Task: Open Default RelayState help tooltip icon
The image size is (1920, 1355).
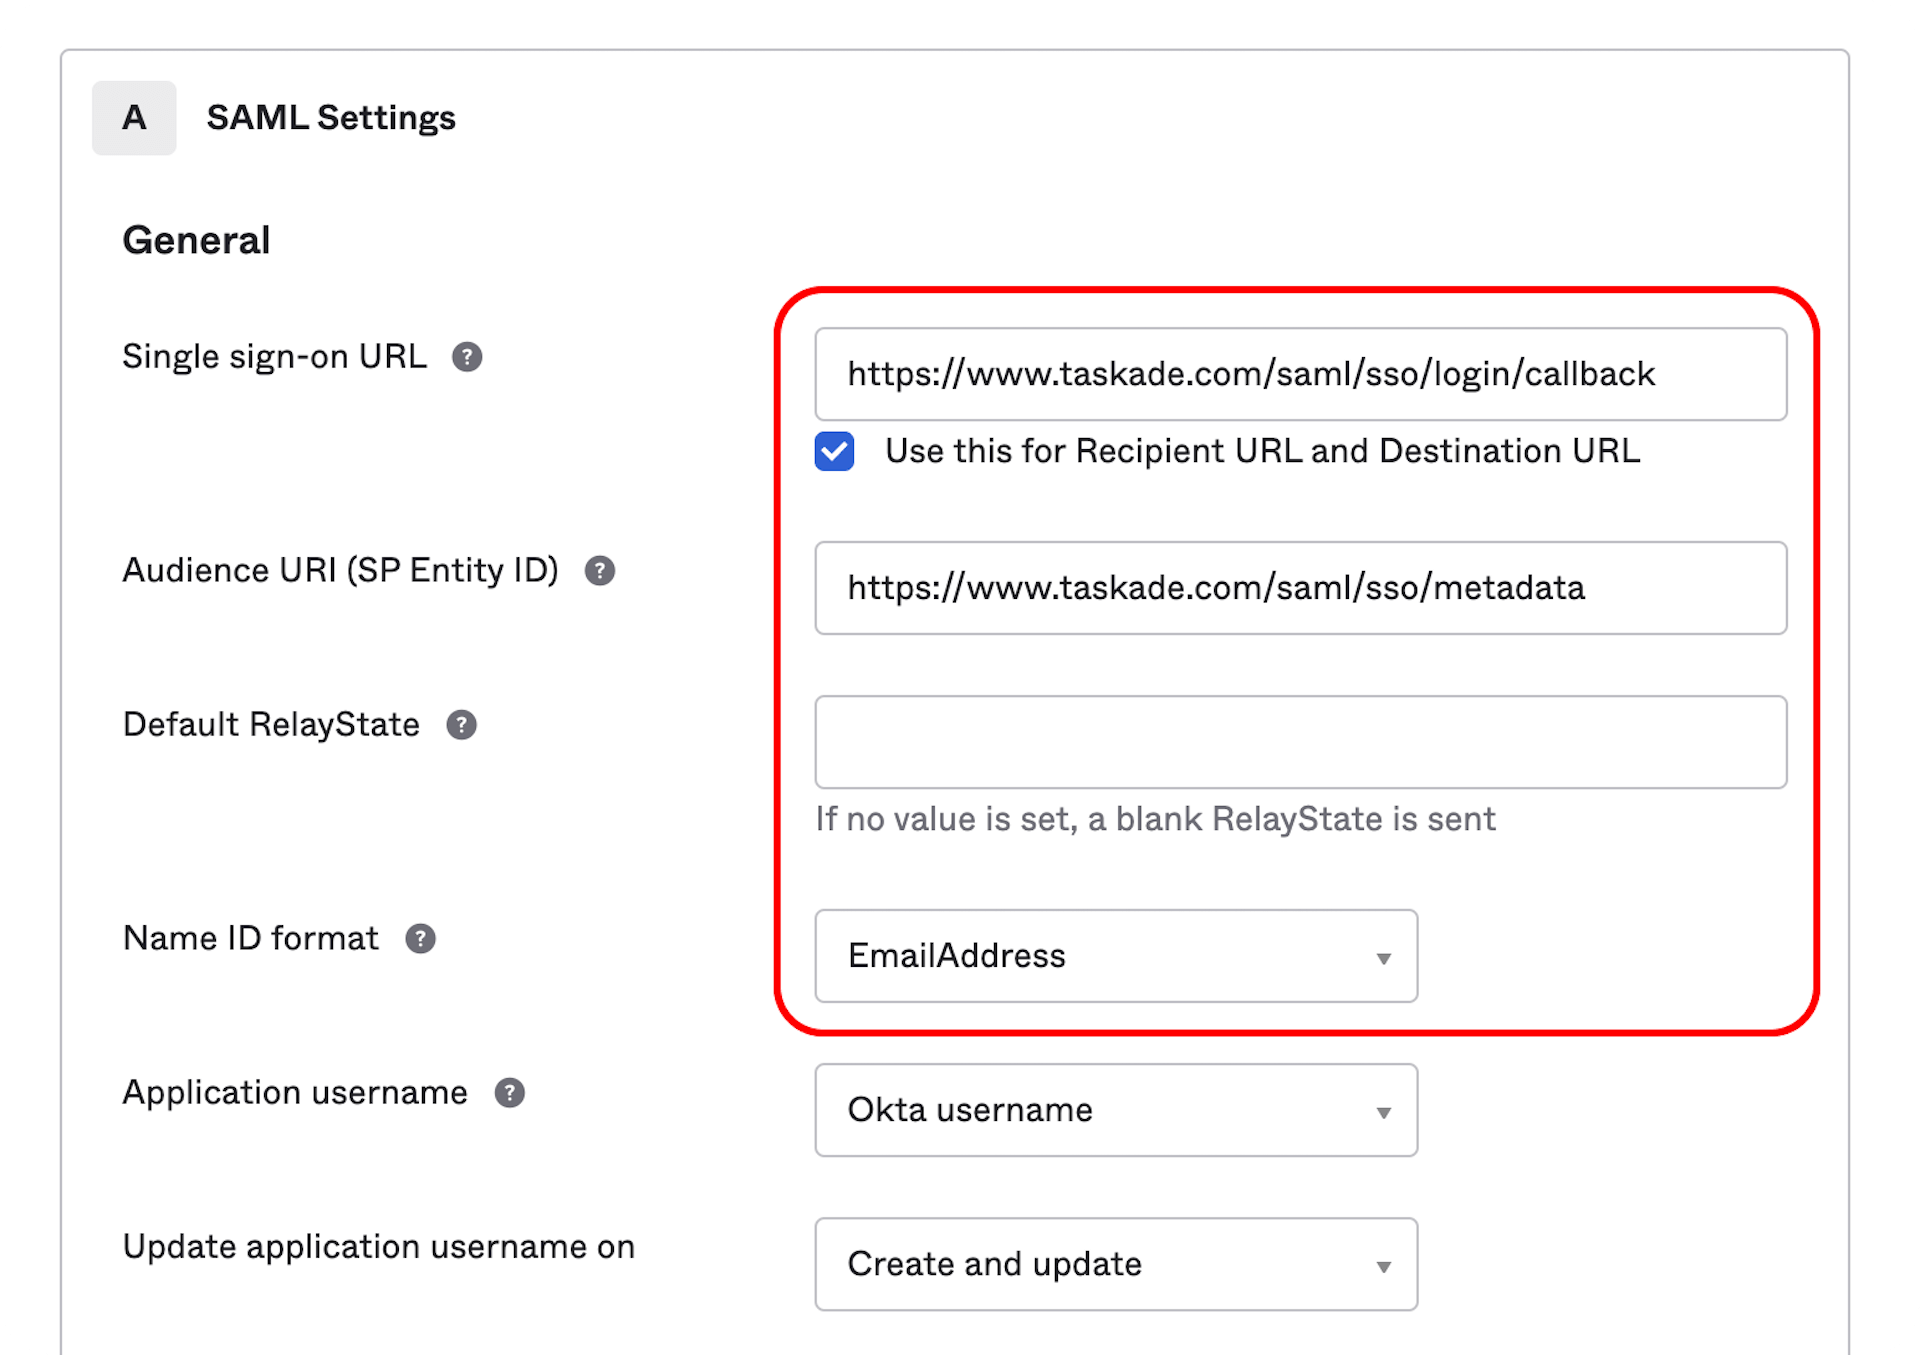Action: pyautogui.click(x=461, y=725)
